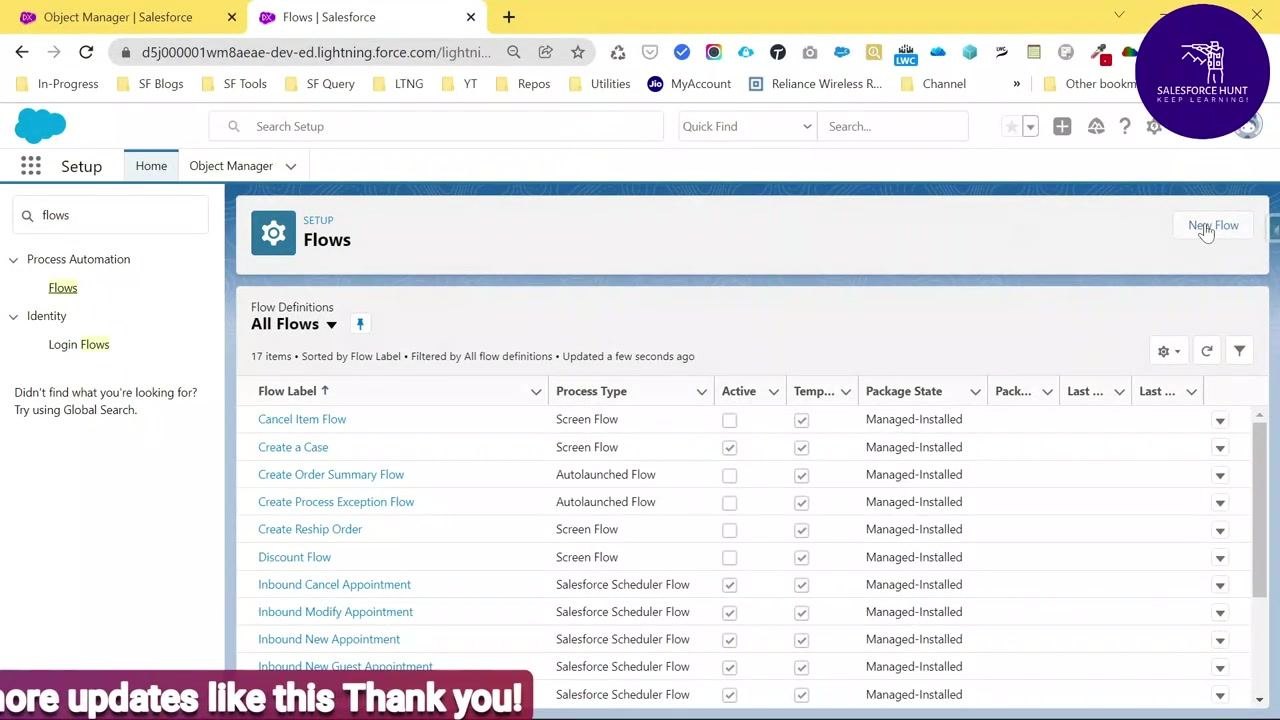1280x720 pixels.
Task: Click the favorites star in Salesforce header
Action: click(1011, 126)
